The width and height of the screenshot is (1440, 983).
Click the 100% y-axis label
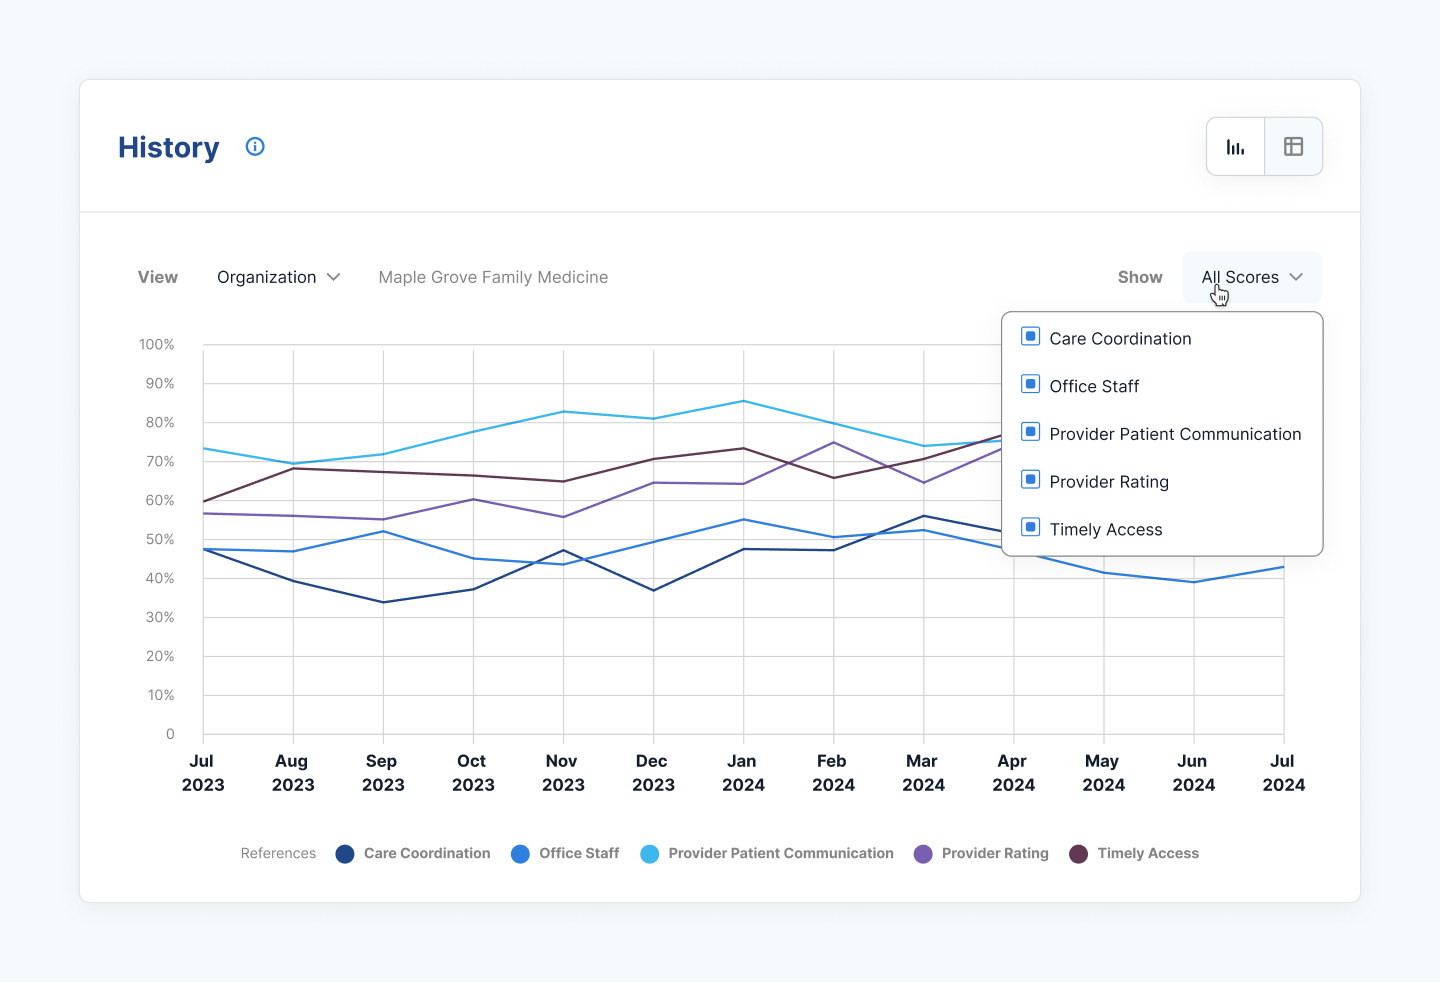coord(157,344)
